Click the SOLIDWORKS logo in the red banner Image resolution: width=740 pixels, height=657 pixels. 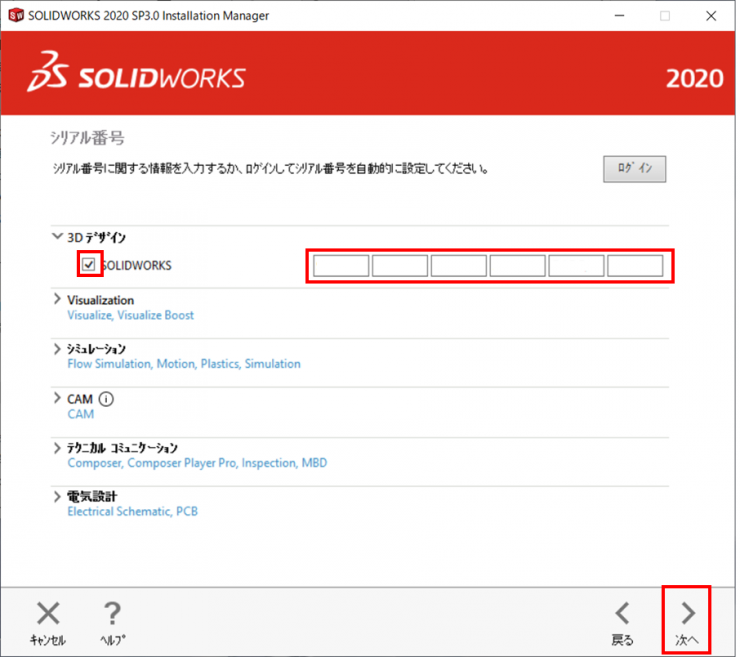(136, 72)
